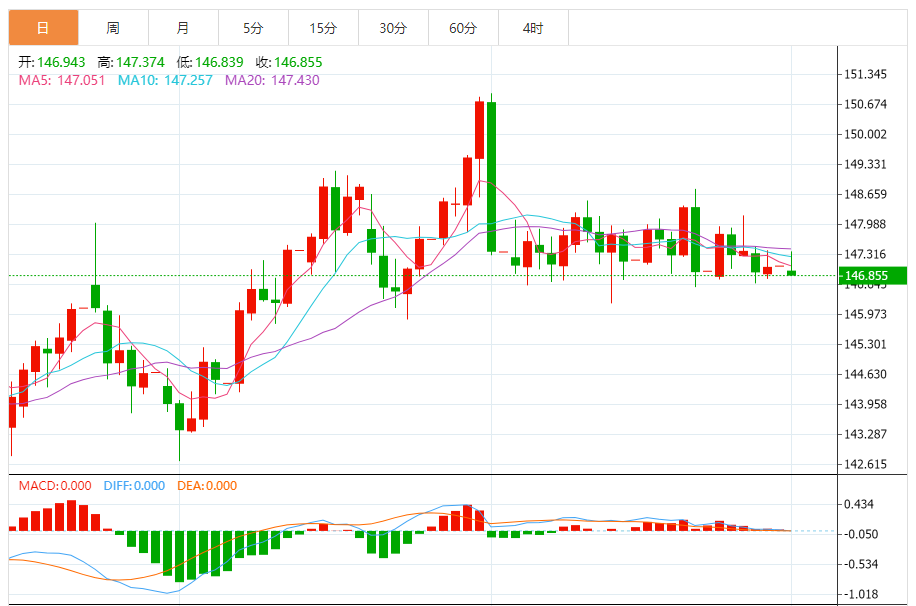The image size is (916, 606).
Task: Switch to the weekly 周 tab
Action: 113,27
